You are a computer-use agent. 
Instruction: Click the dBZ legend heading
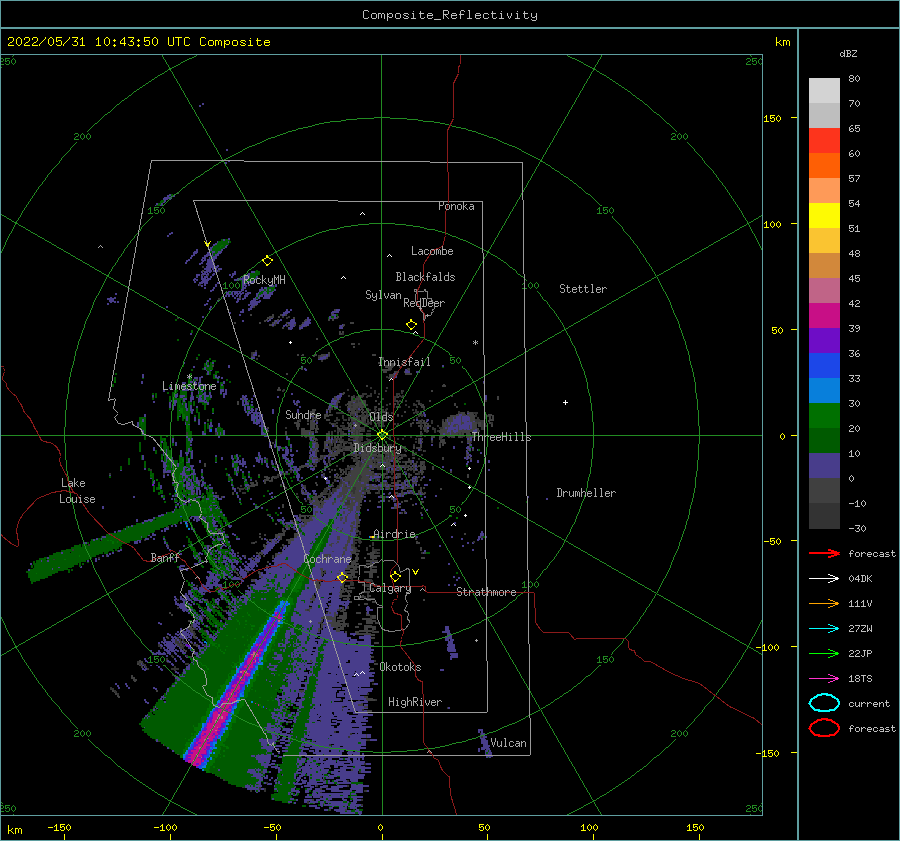(848, 53)
